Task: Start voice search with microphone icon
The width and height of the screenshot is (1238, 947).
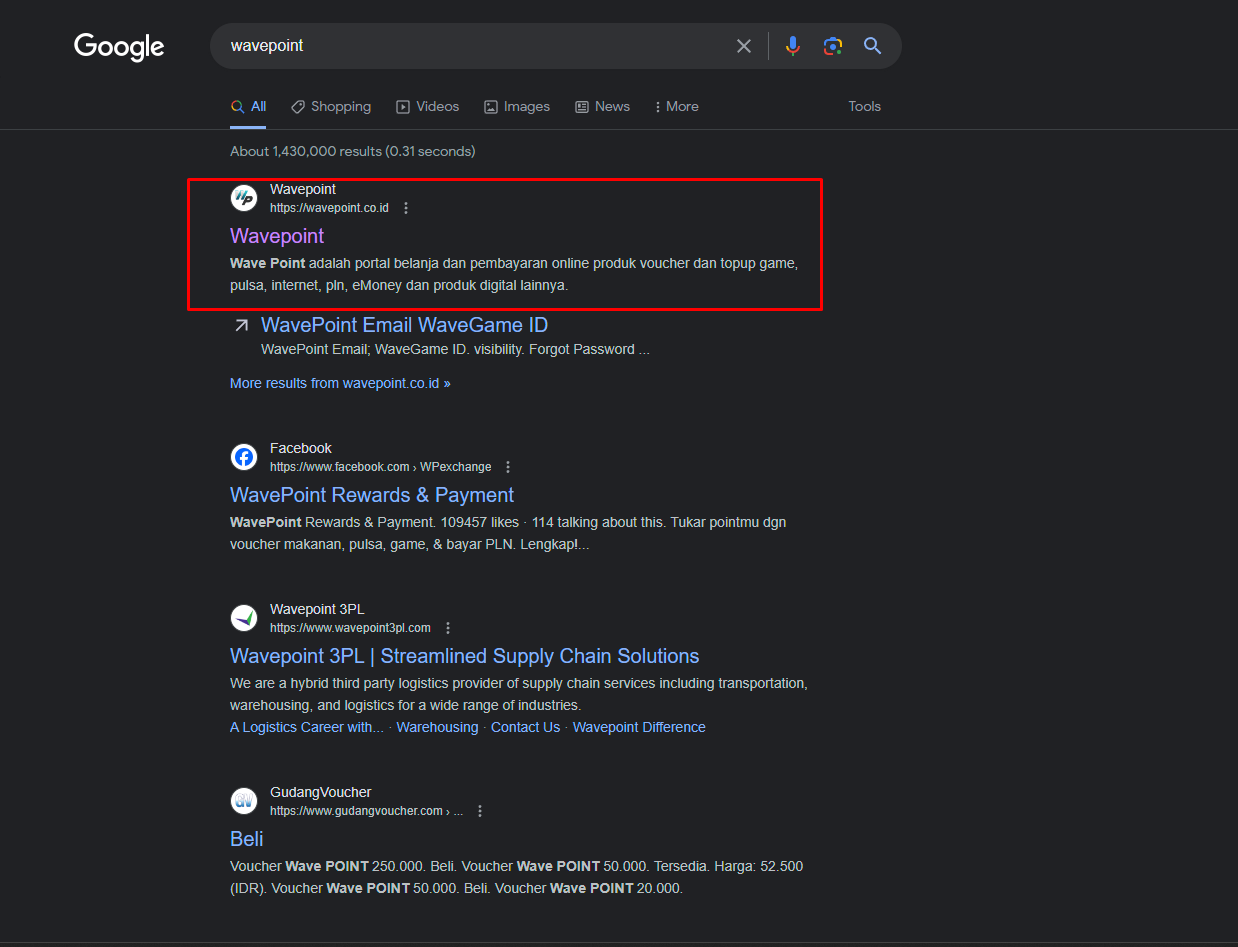Action: tap(793, 46)
